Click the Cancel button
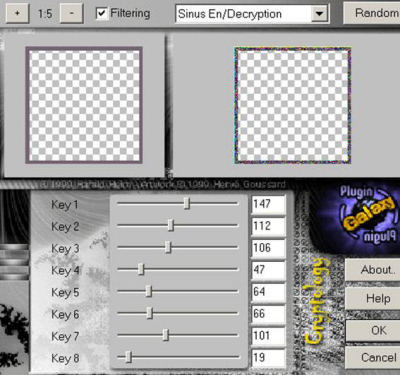Viewport: 400px width, 375px height. click(373, 358)
